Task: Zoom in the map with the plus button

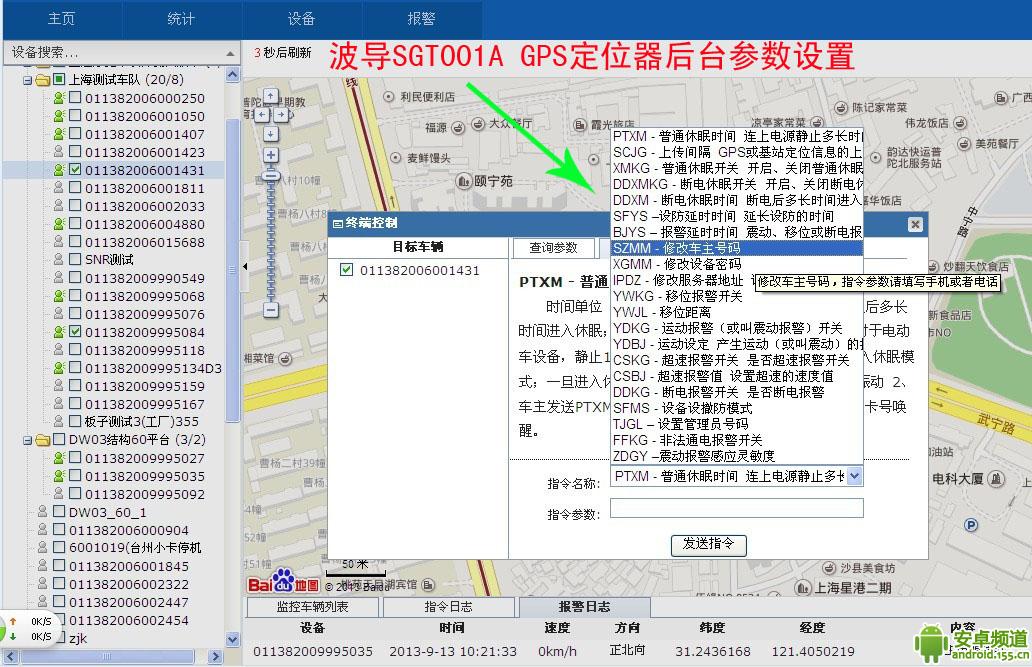Action: (271, 155)
